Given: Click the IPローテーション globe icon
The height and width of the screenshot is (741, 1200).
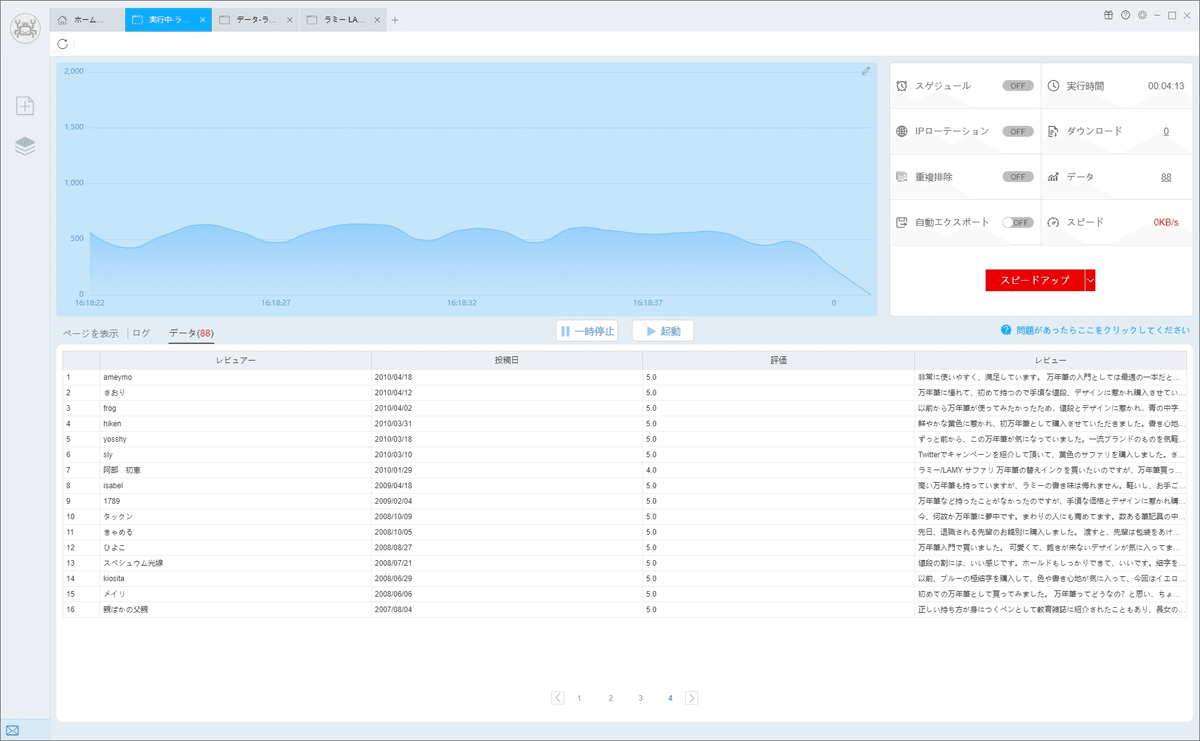Looking at the screenshot, I should click(902, 131).
